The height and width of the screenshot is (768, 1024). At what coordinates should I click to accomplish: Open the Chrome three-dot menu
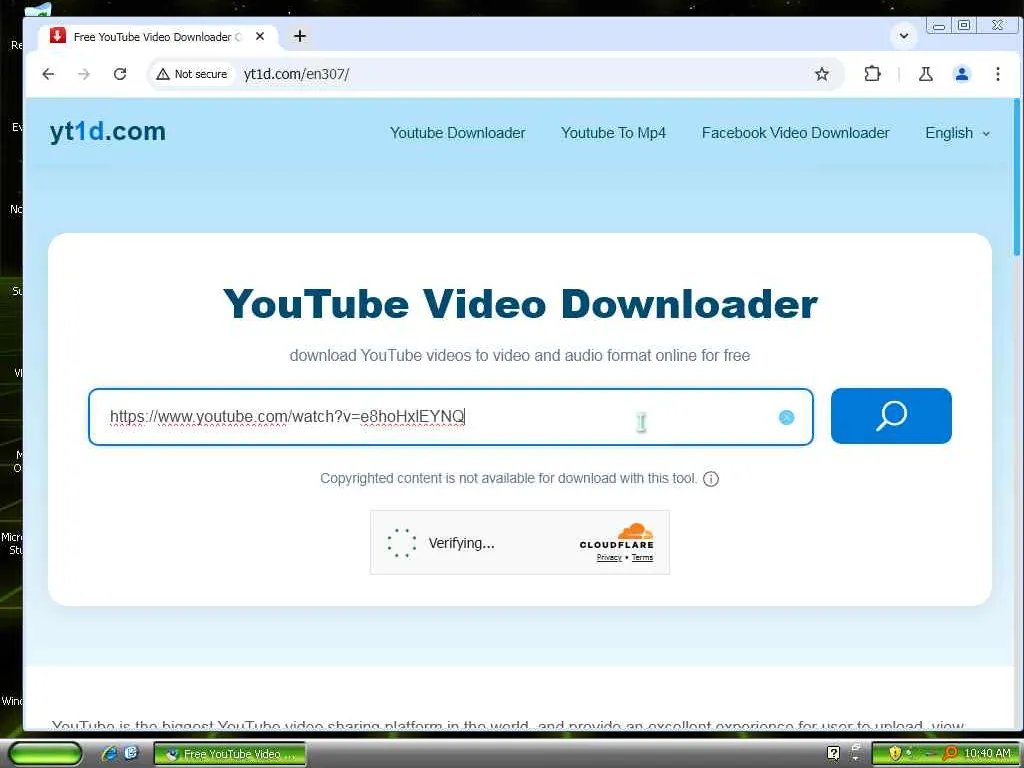click(997, 74)
